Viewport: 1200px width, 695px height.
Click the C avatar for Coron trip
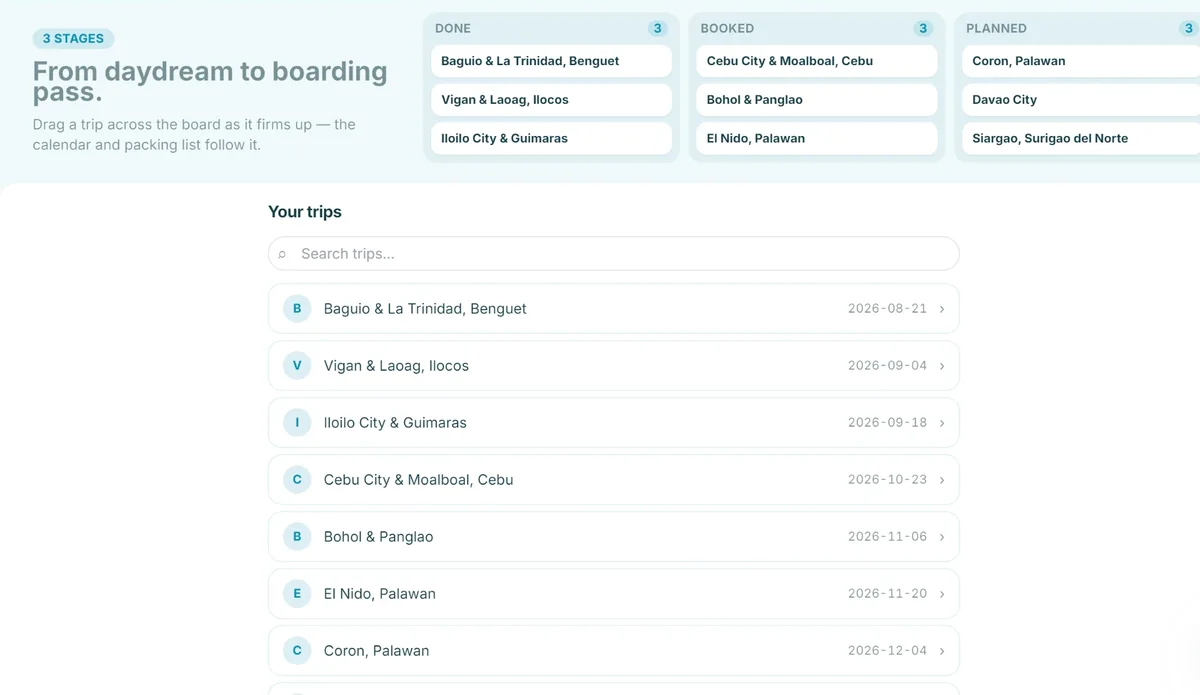[x=297, y=650]
